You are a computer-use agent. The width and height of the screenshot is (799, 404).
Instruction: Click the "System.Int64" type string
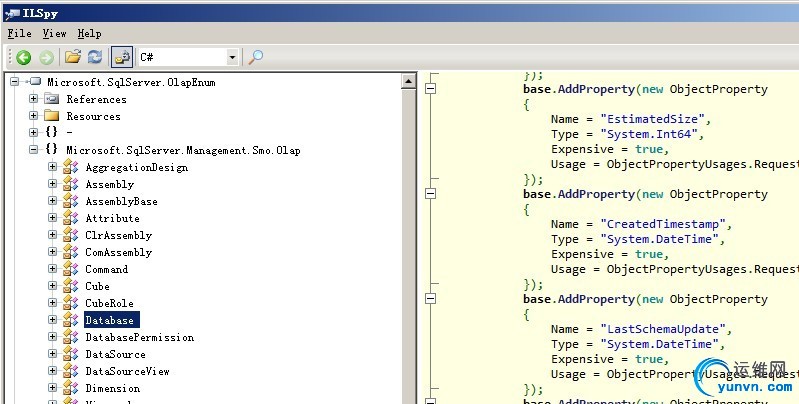(x=649, y=134)
